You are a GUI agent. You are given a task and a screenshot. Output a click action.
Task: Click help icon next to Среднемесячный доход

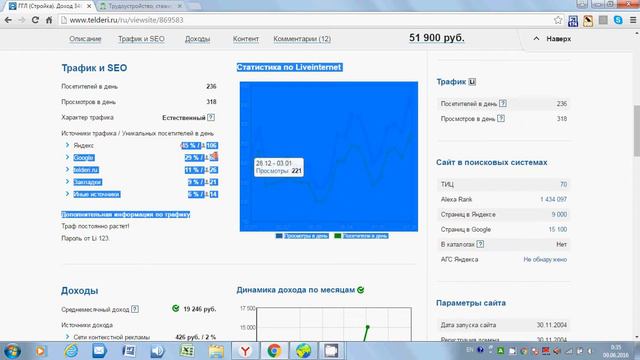[x=135, y=309]
